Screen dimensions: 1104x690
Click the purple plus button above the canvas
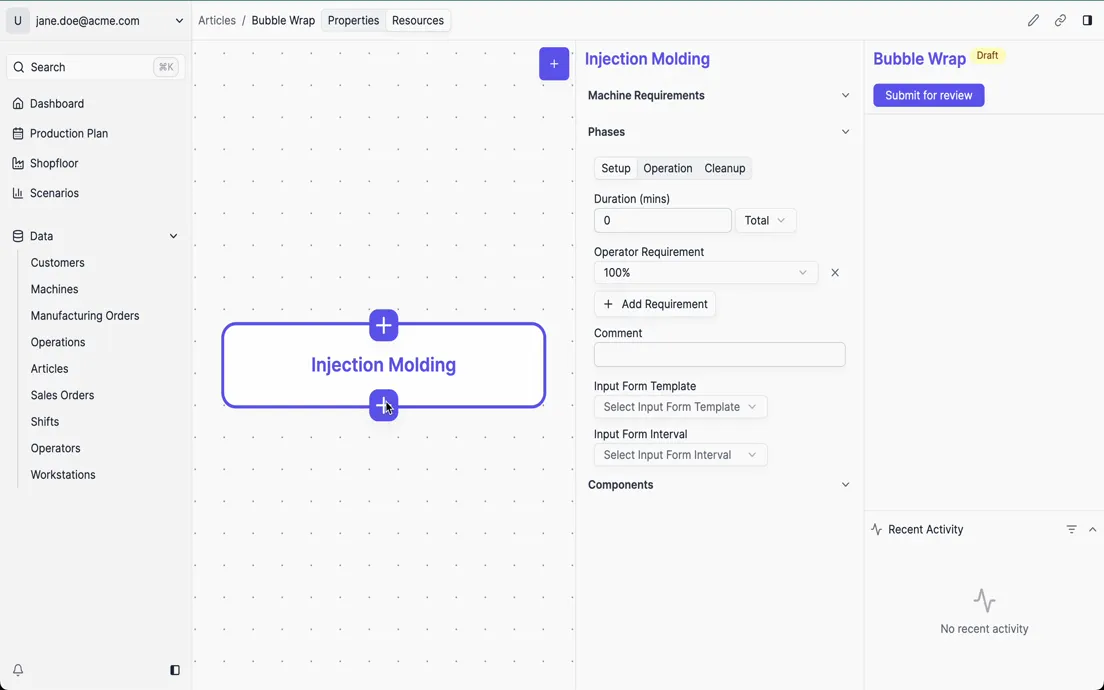[554, 64]
